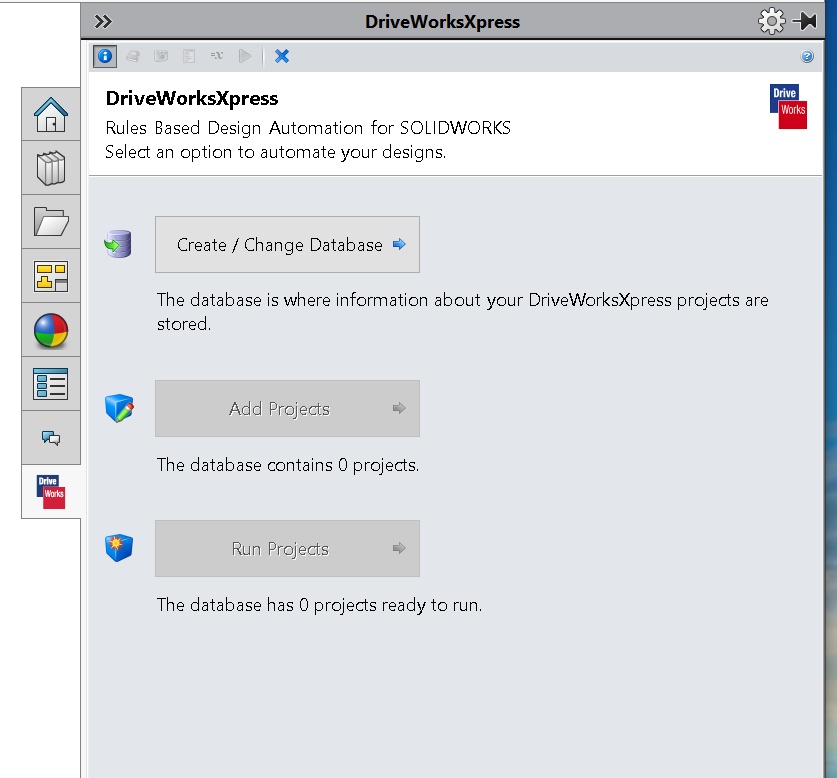Screen dimensions: 837x778
Task: Click the greyed Form toolbar icon
Action: click(x=188, y=56)
